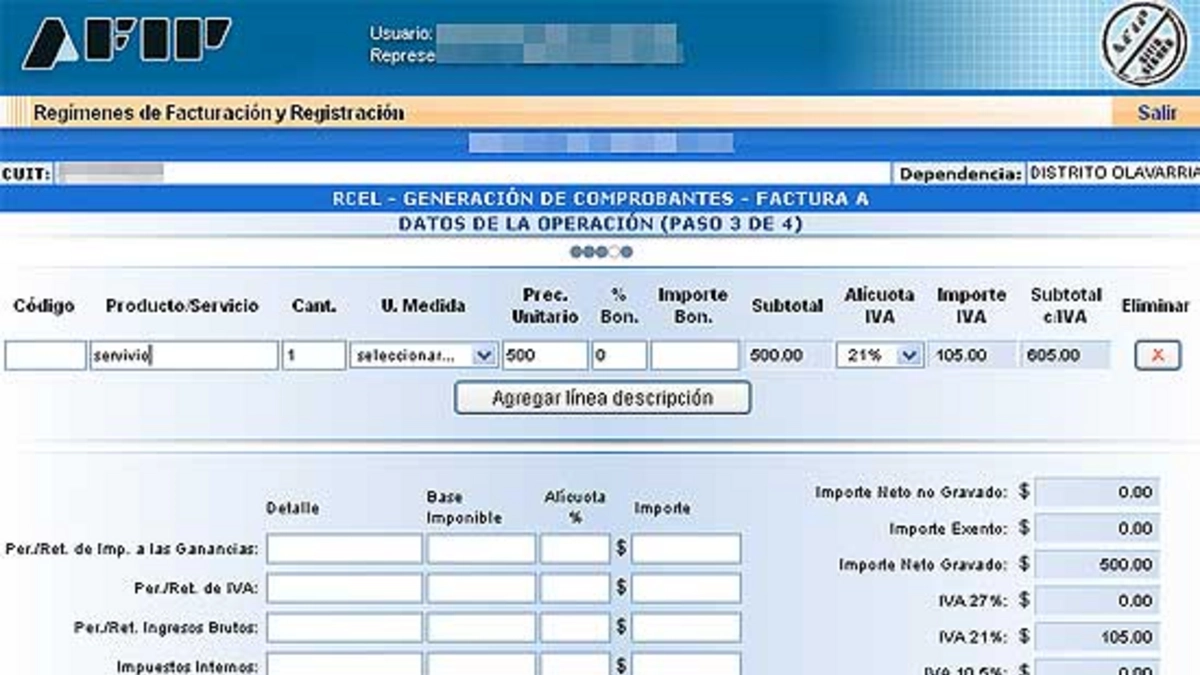The height and width of the screenshot is (675, 1200).
Task: Click the Per./Ret. de Imp. a las Ganancias label
Action: 132,549
